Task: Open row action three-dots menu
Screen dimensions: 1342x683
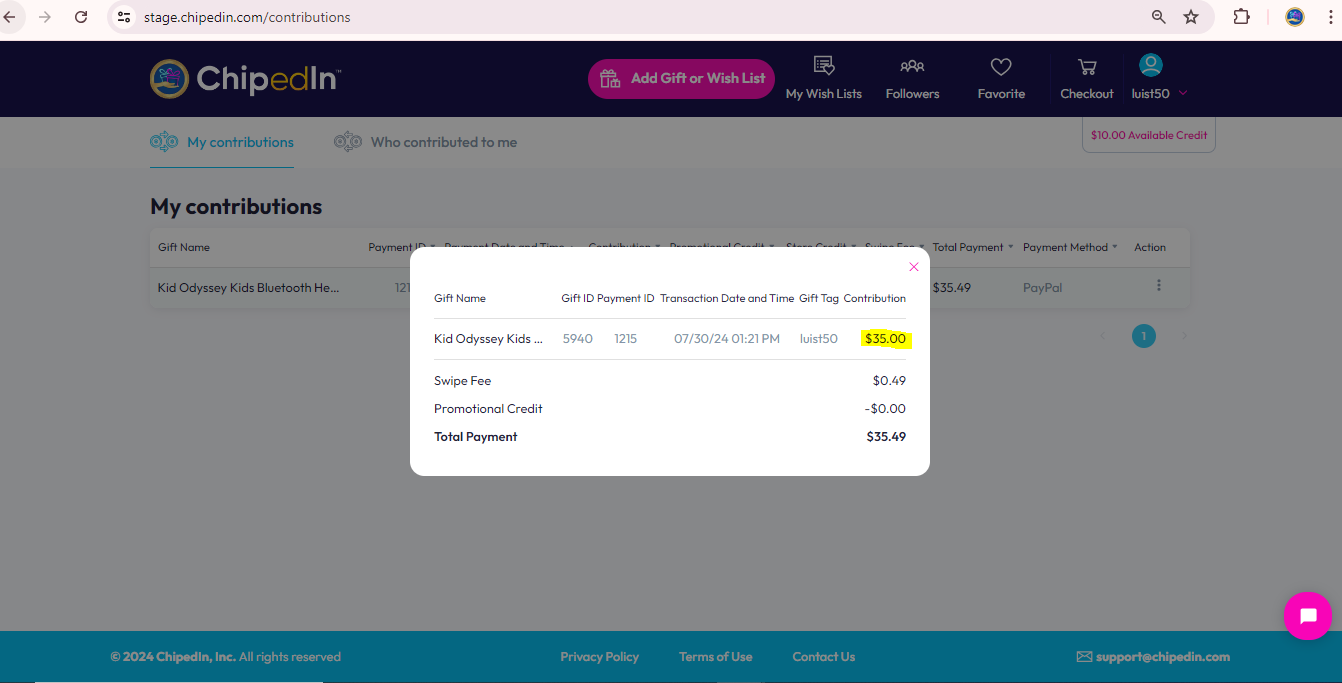Action: point(1159,286)
